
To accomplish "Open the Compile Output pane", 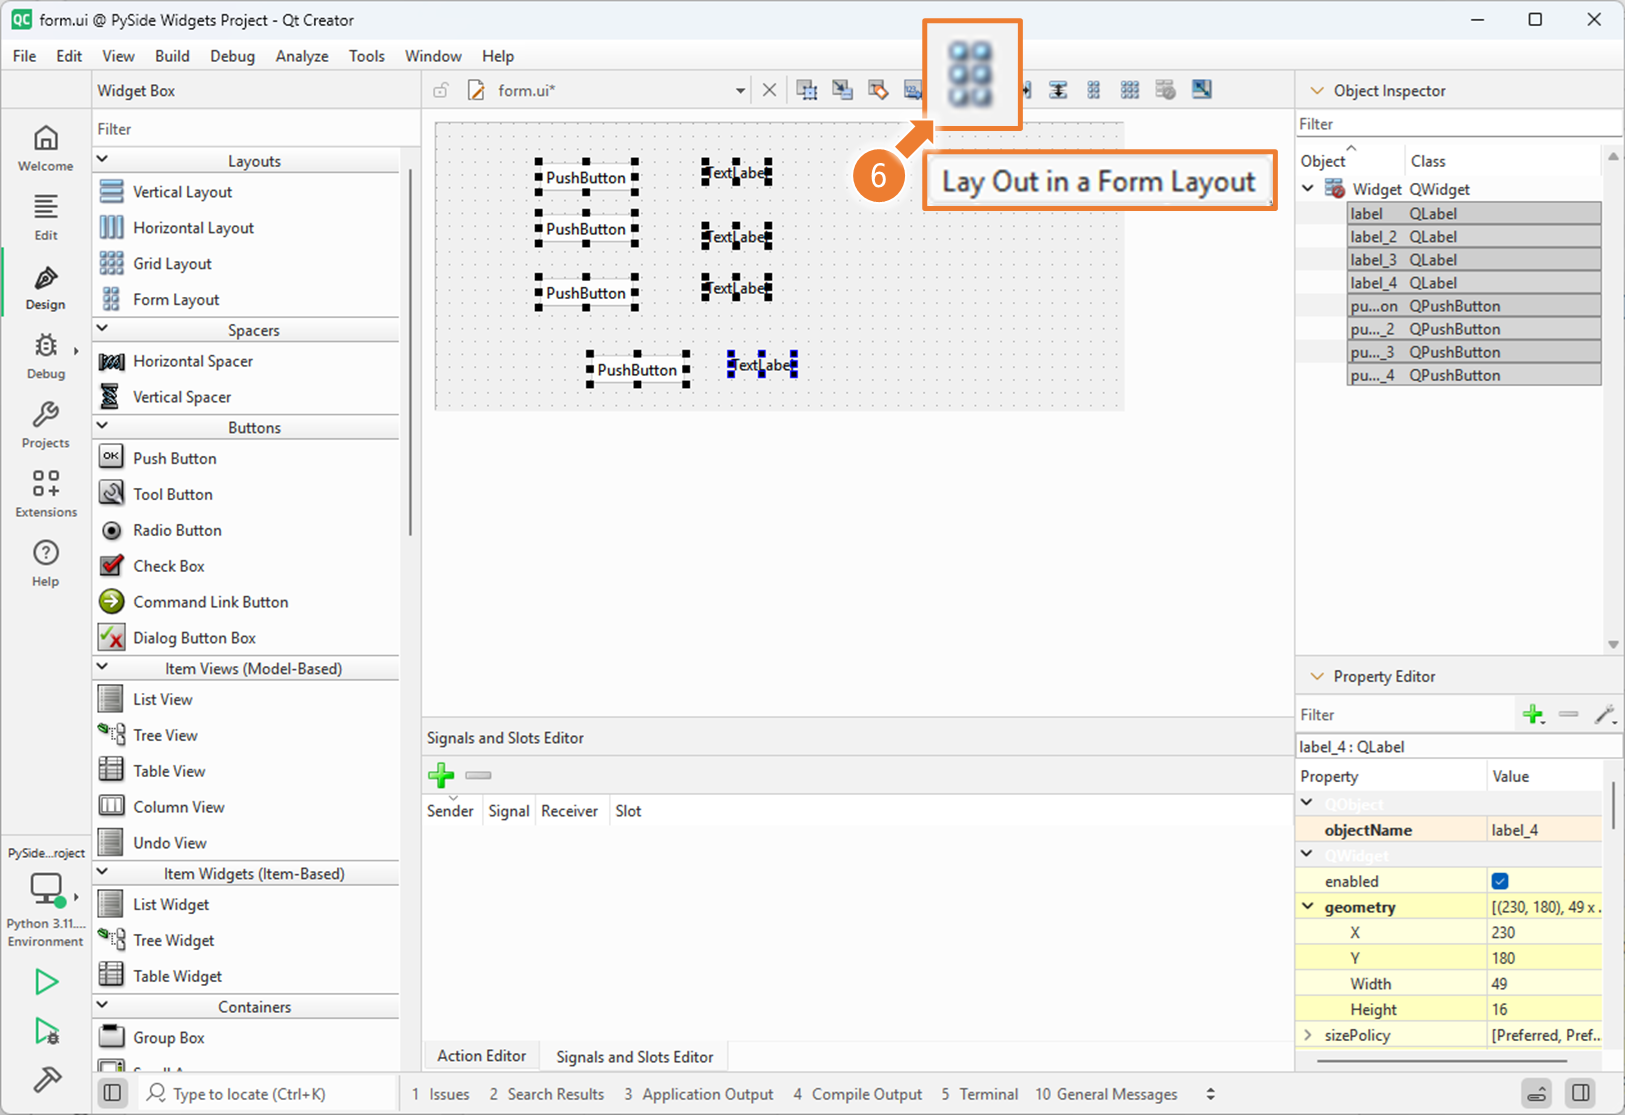I will 857,1094.
